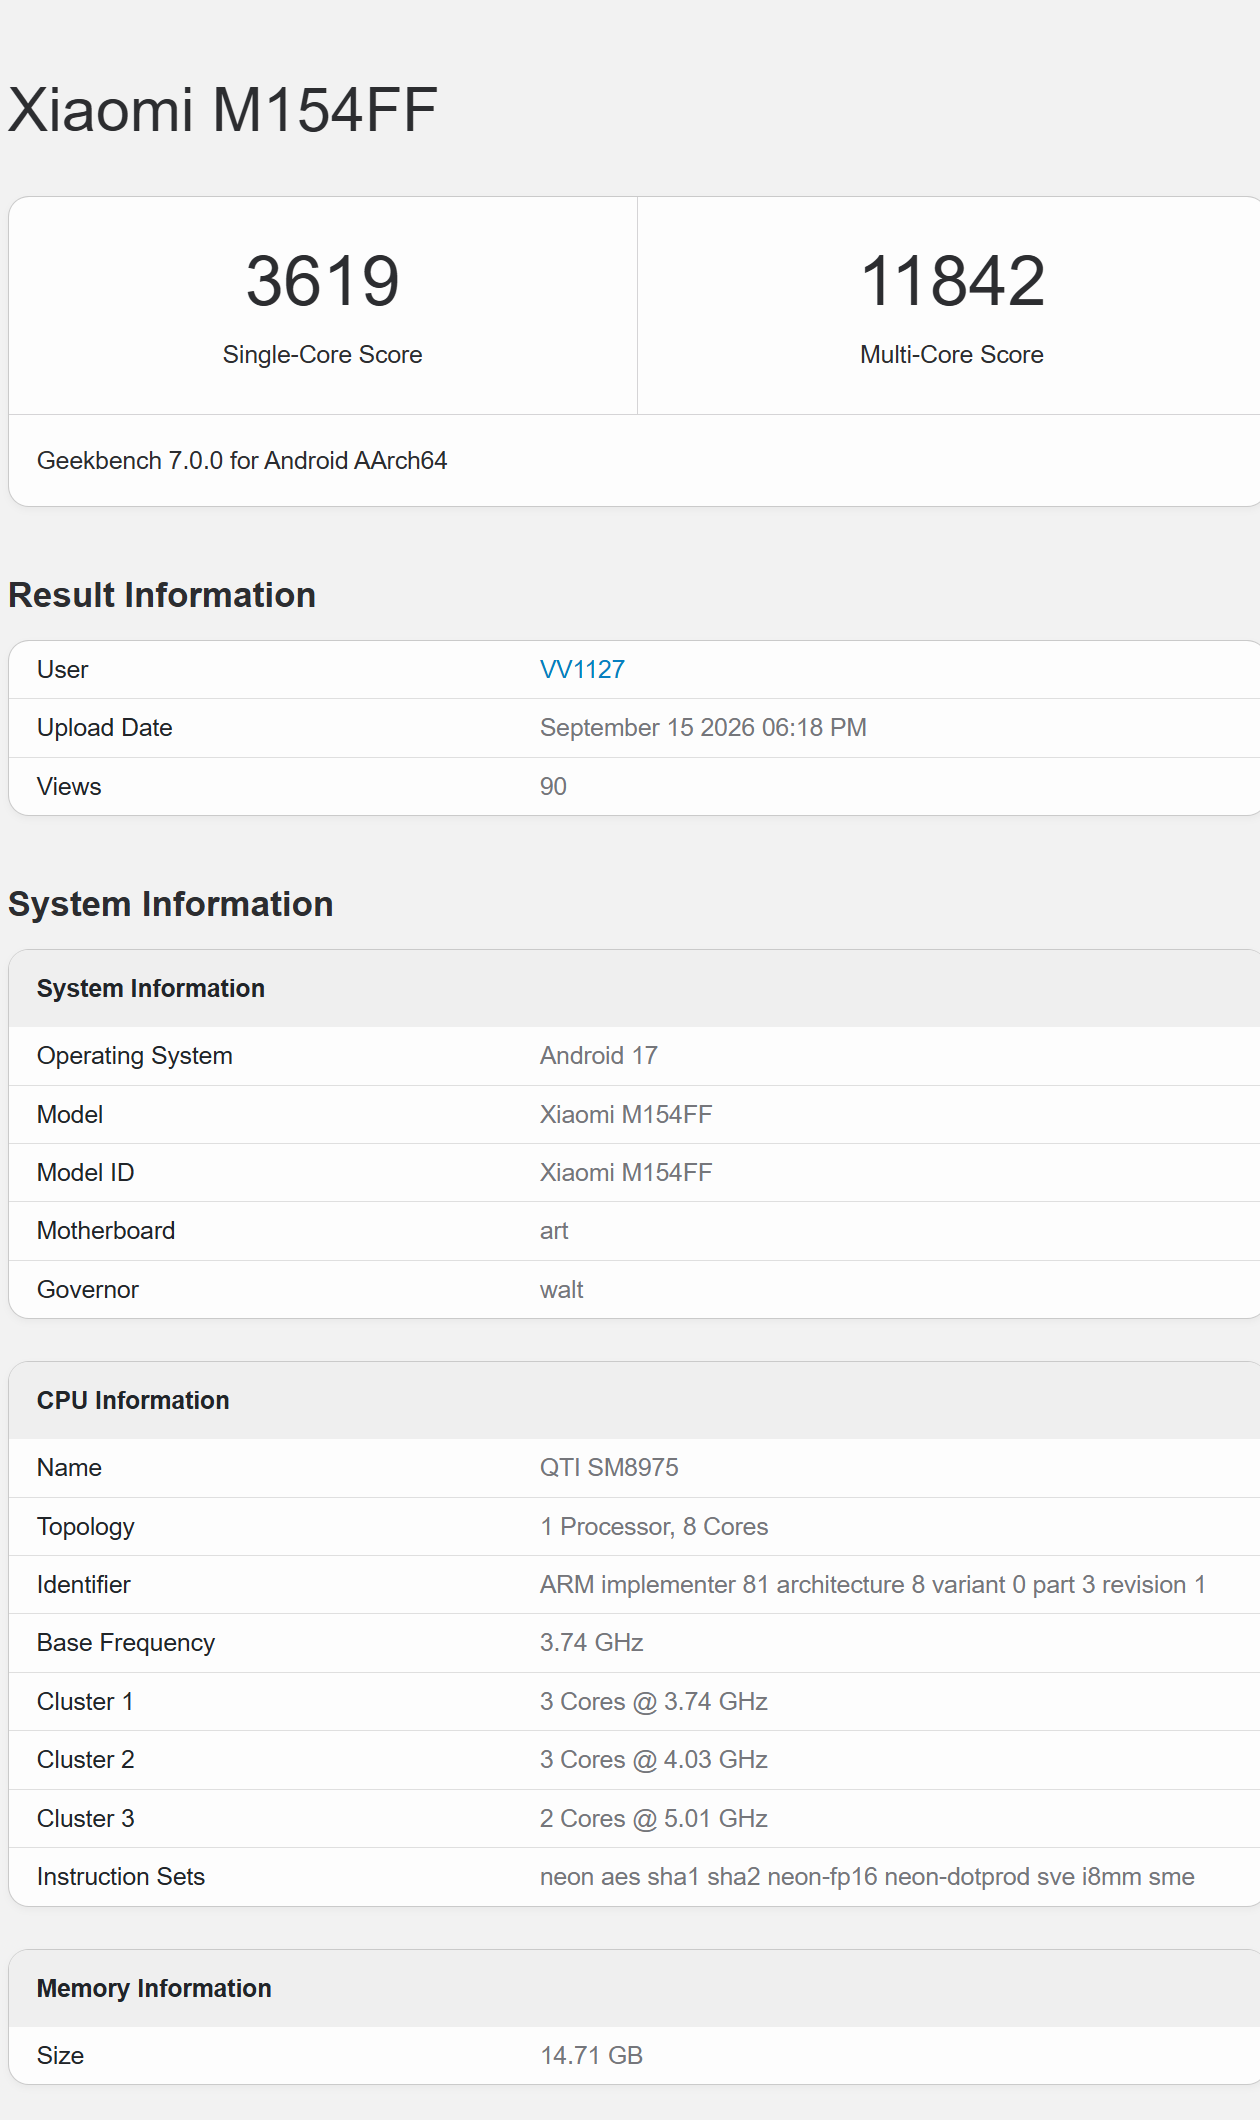Viewport: 1260px width, 2120px height.
Task: Select Geekbench 7.0.0 for Android AArch64 text
Action: coord(242,460)
